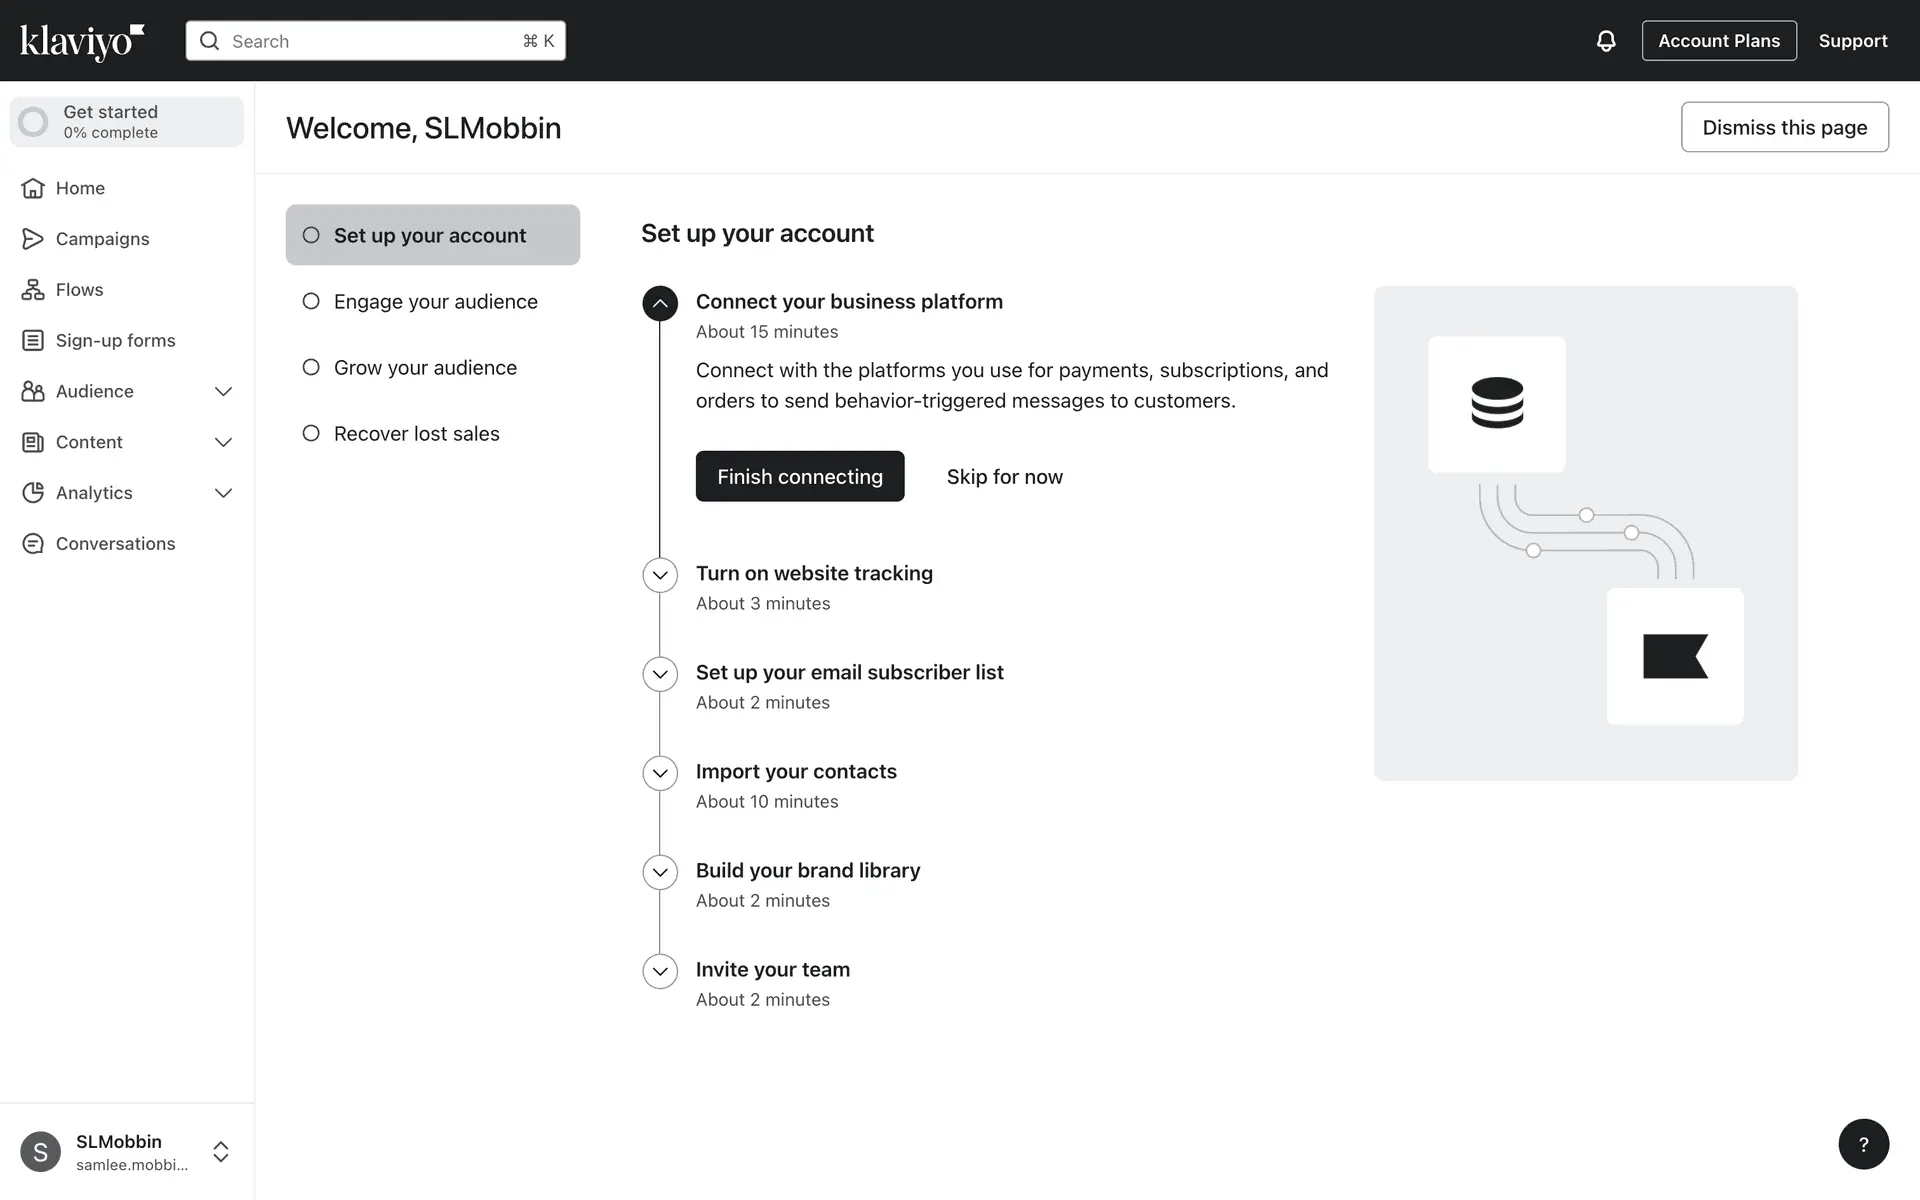Expand the Audience sidebar menu

[x=223, y=392]
